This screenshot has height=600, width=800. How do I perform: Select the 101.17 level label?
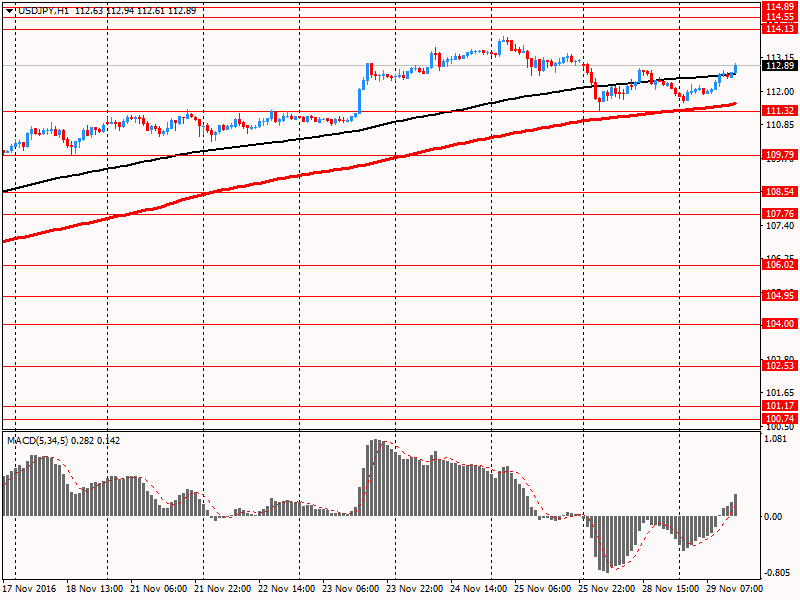click(780, 406)
